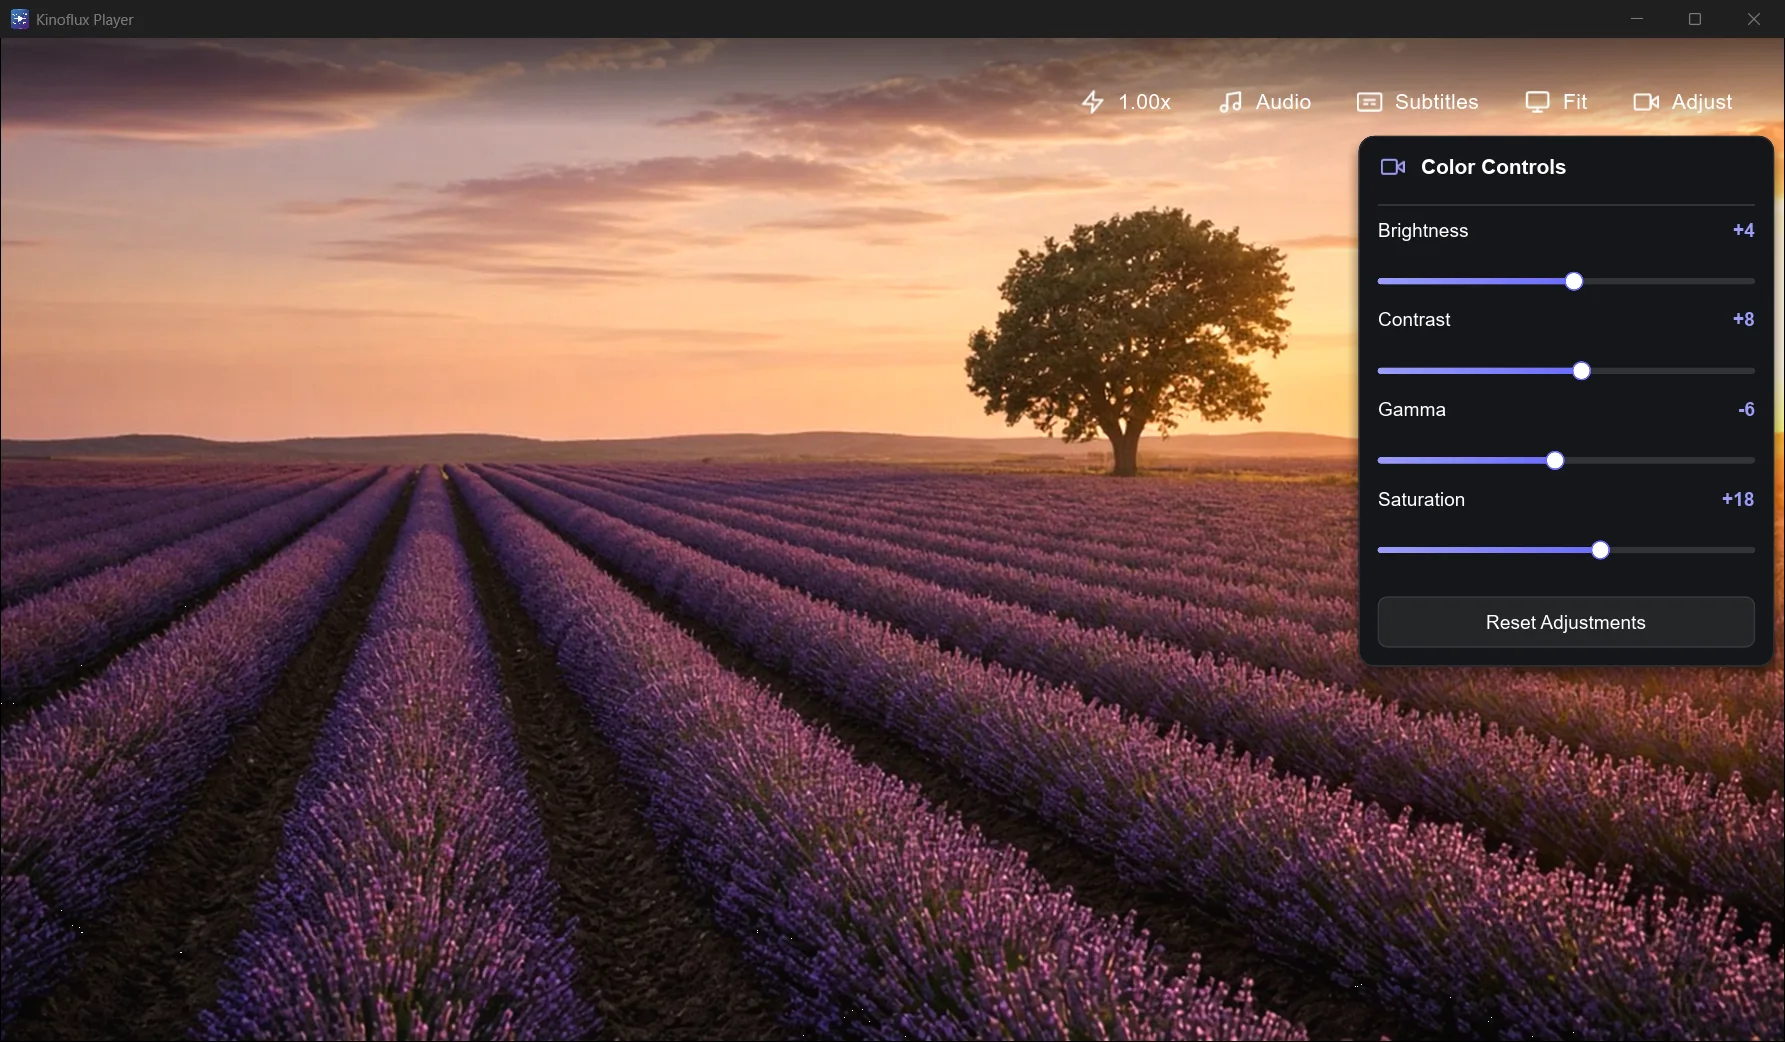The width and height of the screenshot is (1785, 1042).
Task: Close the Kinoflux Player window
Action: pyautogui.click(x=1754, y=19)
